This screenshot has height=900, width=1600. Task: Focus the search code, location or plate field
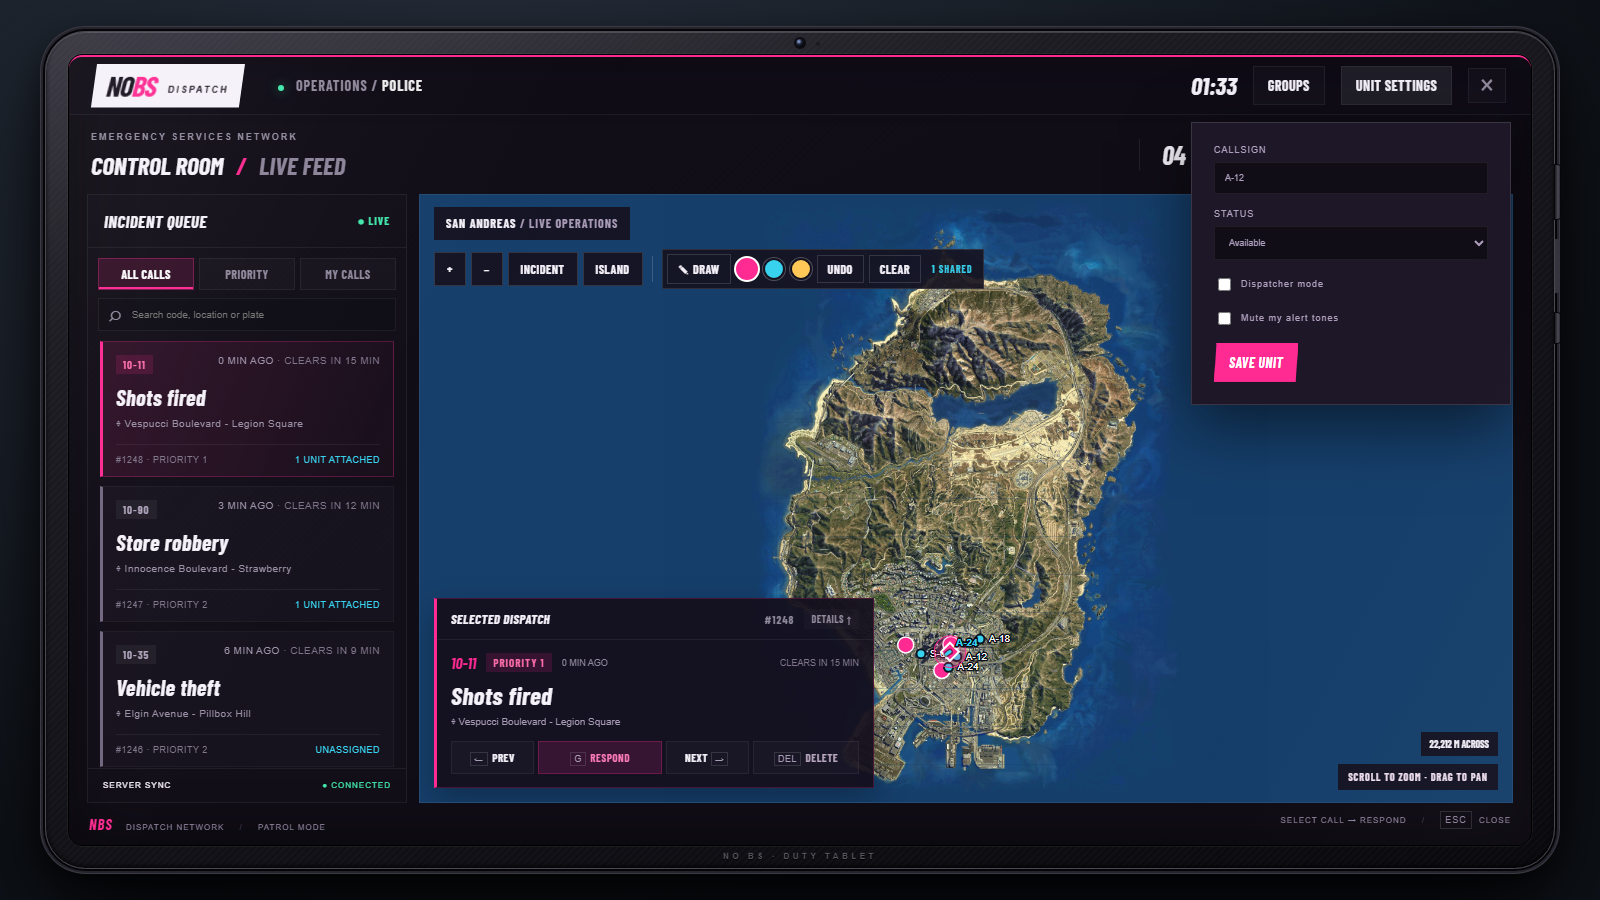(x=247, y=315)
